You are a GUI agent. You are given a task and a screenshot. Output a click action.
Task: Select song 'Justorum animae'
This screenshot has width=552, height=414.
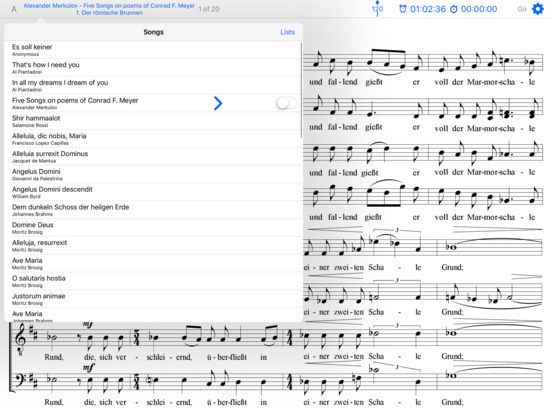coord(153,299)
